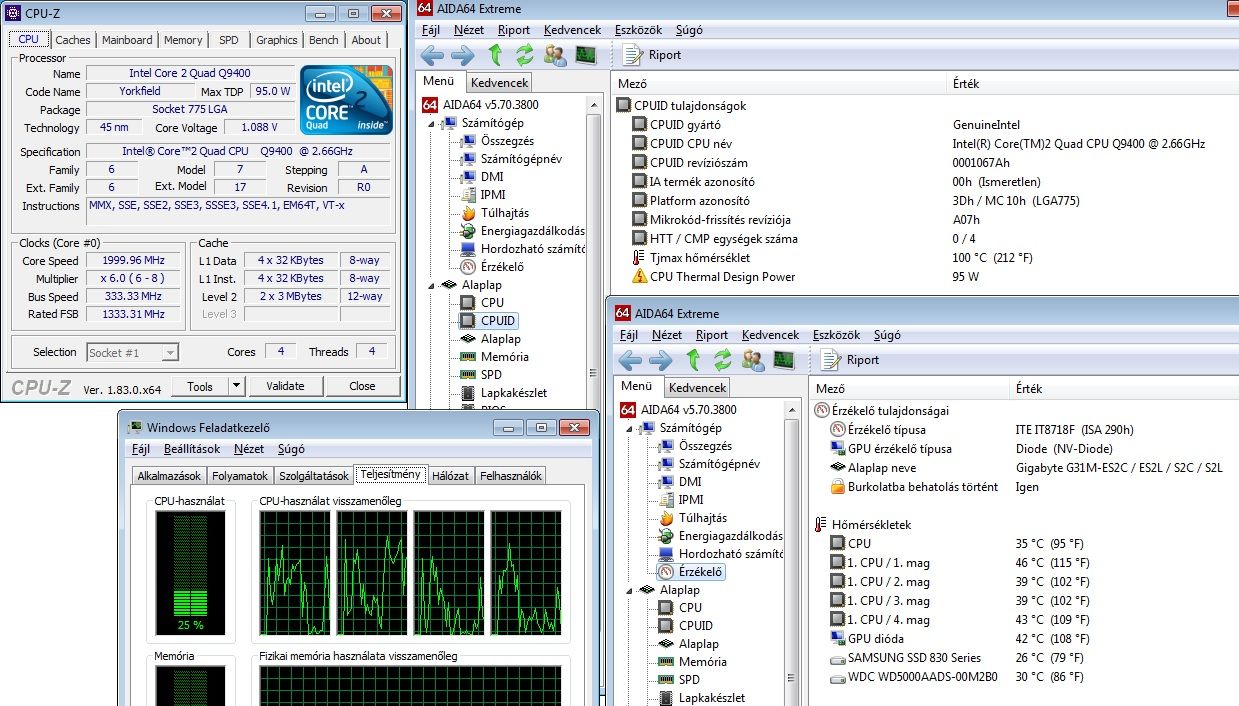
Task: Open Nézet menu in lower AIDA64 window
Action: click(x=667, y=335)
